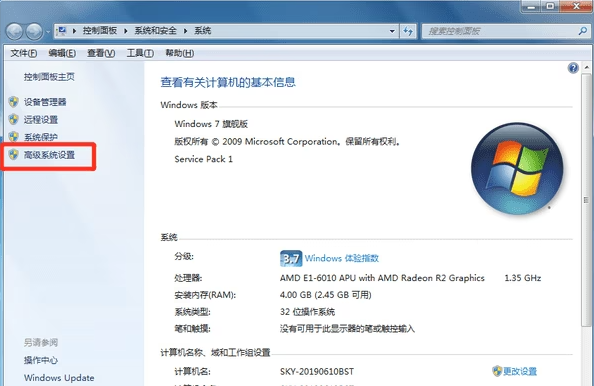Maximize the window
This screenshot has height=386, width=594.
(x=550, y=6)
